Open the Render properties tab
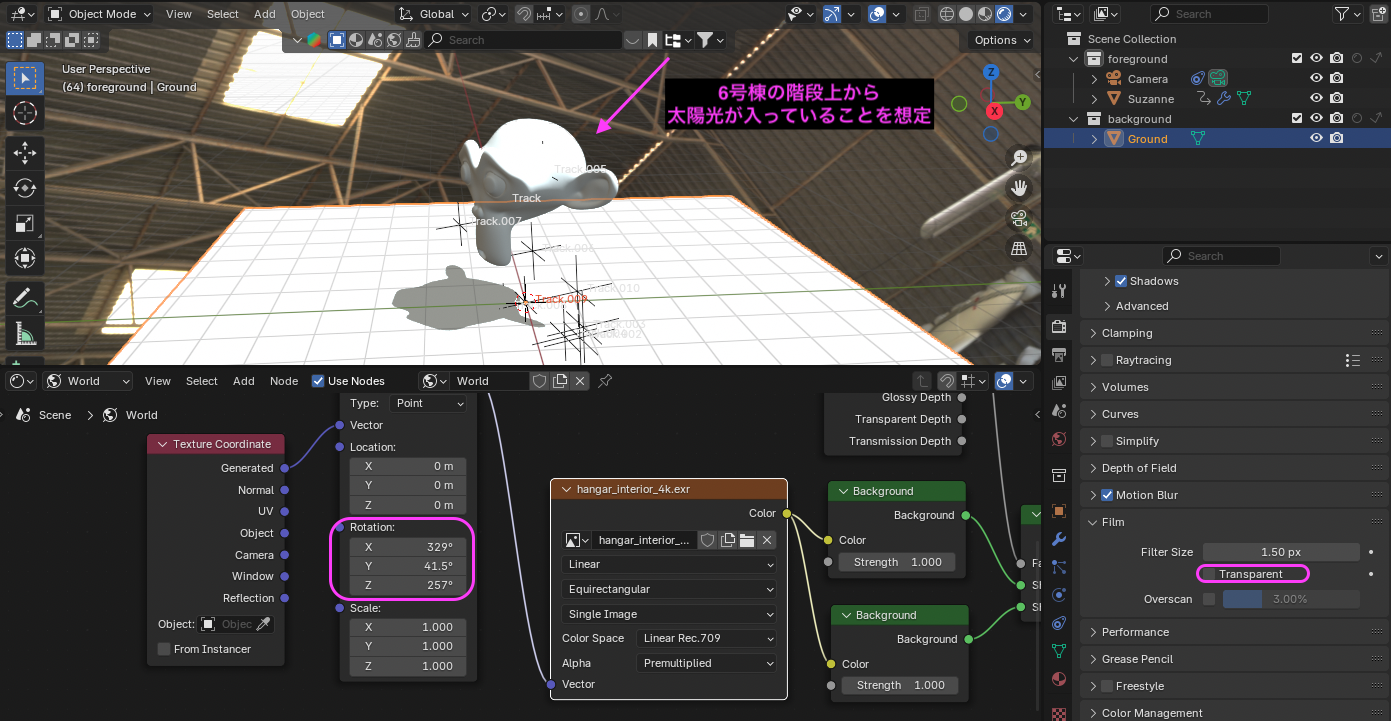The width and height of the screenshot is (1391, 721). pos(1059,326)
